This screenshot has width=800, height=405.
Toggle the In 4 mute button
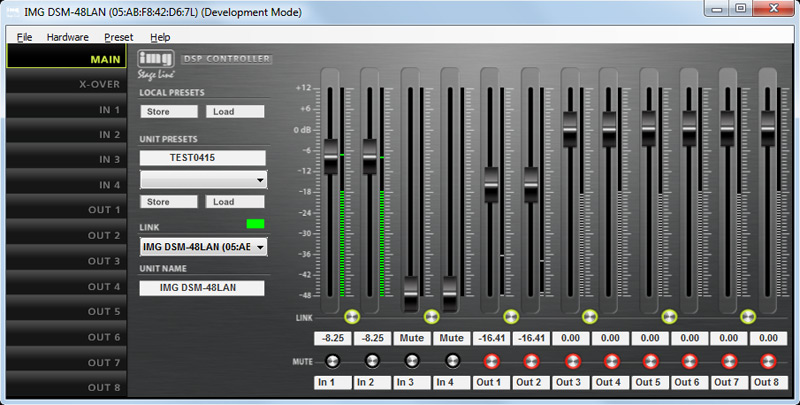[x=451, y=360]
